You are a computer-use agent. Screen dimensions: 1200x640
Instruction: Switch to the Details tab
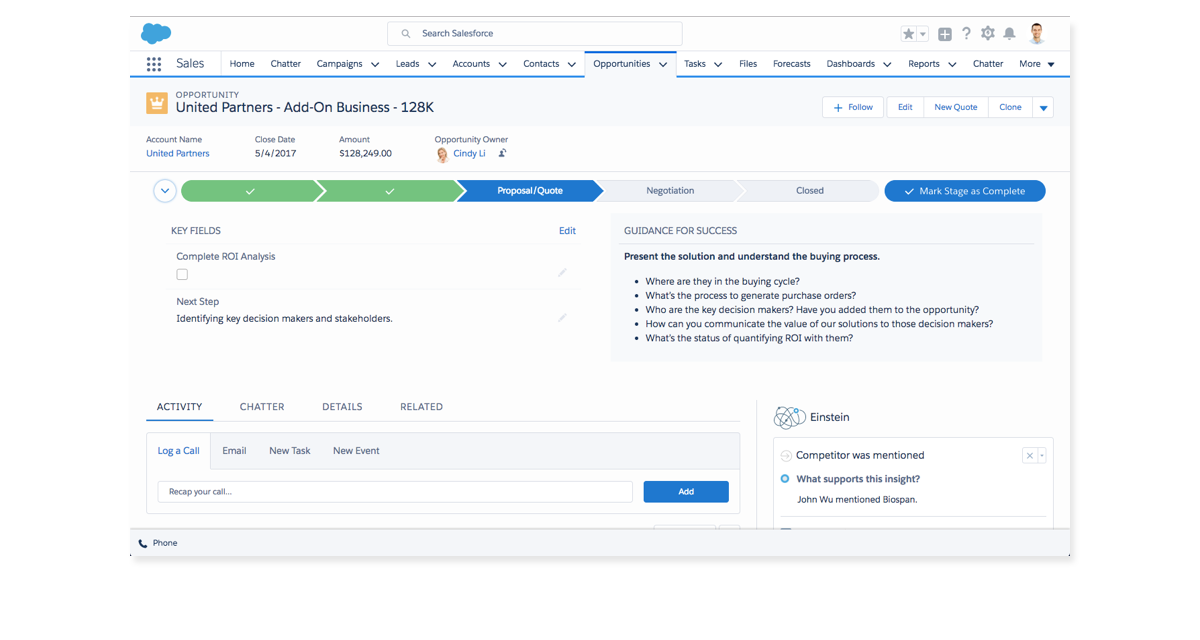point(342,407)
